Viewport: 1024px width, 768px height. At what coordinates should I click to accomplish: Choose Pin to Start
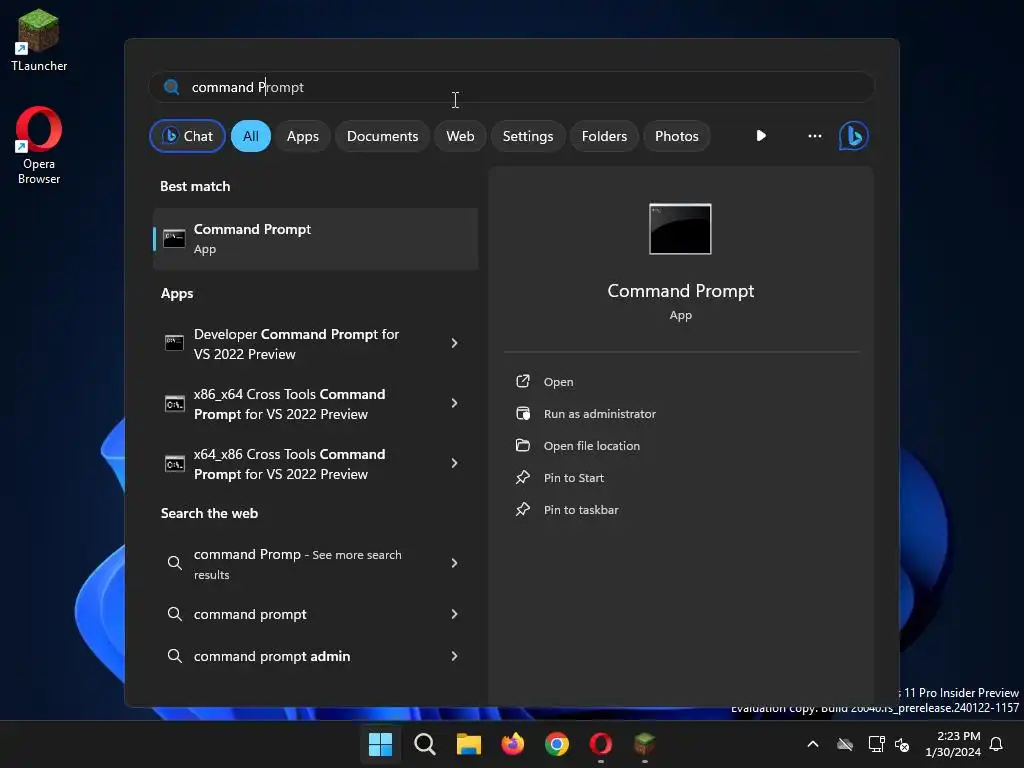click(573, 478)
